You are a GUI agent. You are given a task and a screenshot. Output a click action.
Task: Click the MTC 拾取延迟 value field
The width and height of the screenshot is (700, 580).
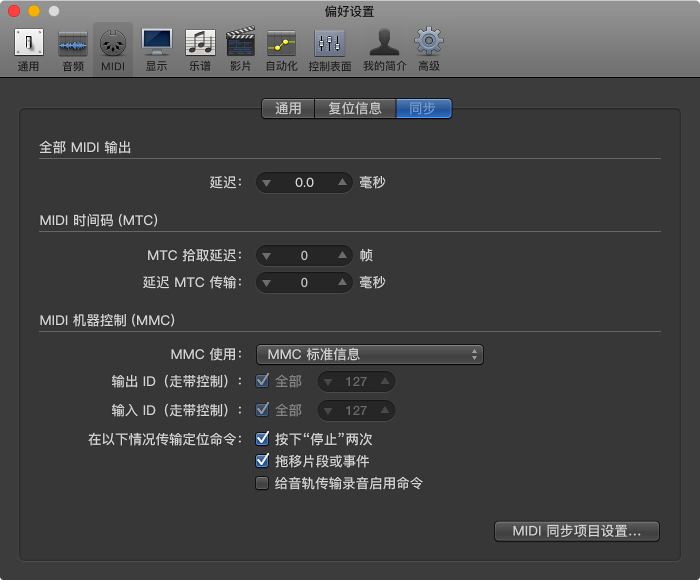304,256
